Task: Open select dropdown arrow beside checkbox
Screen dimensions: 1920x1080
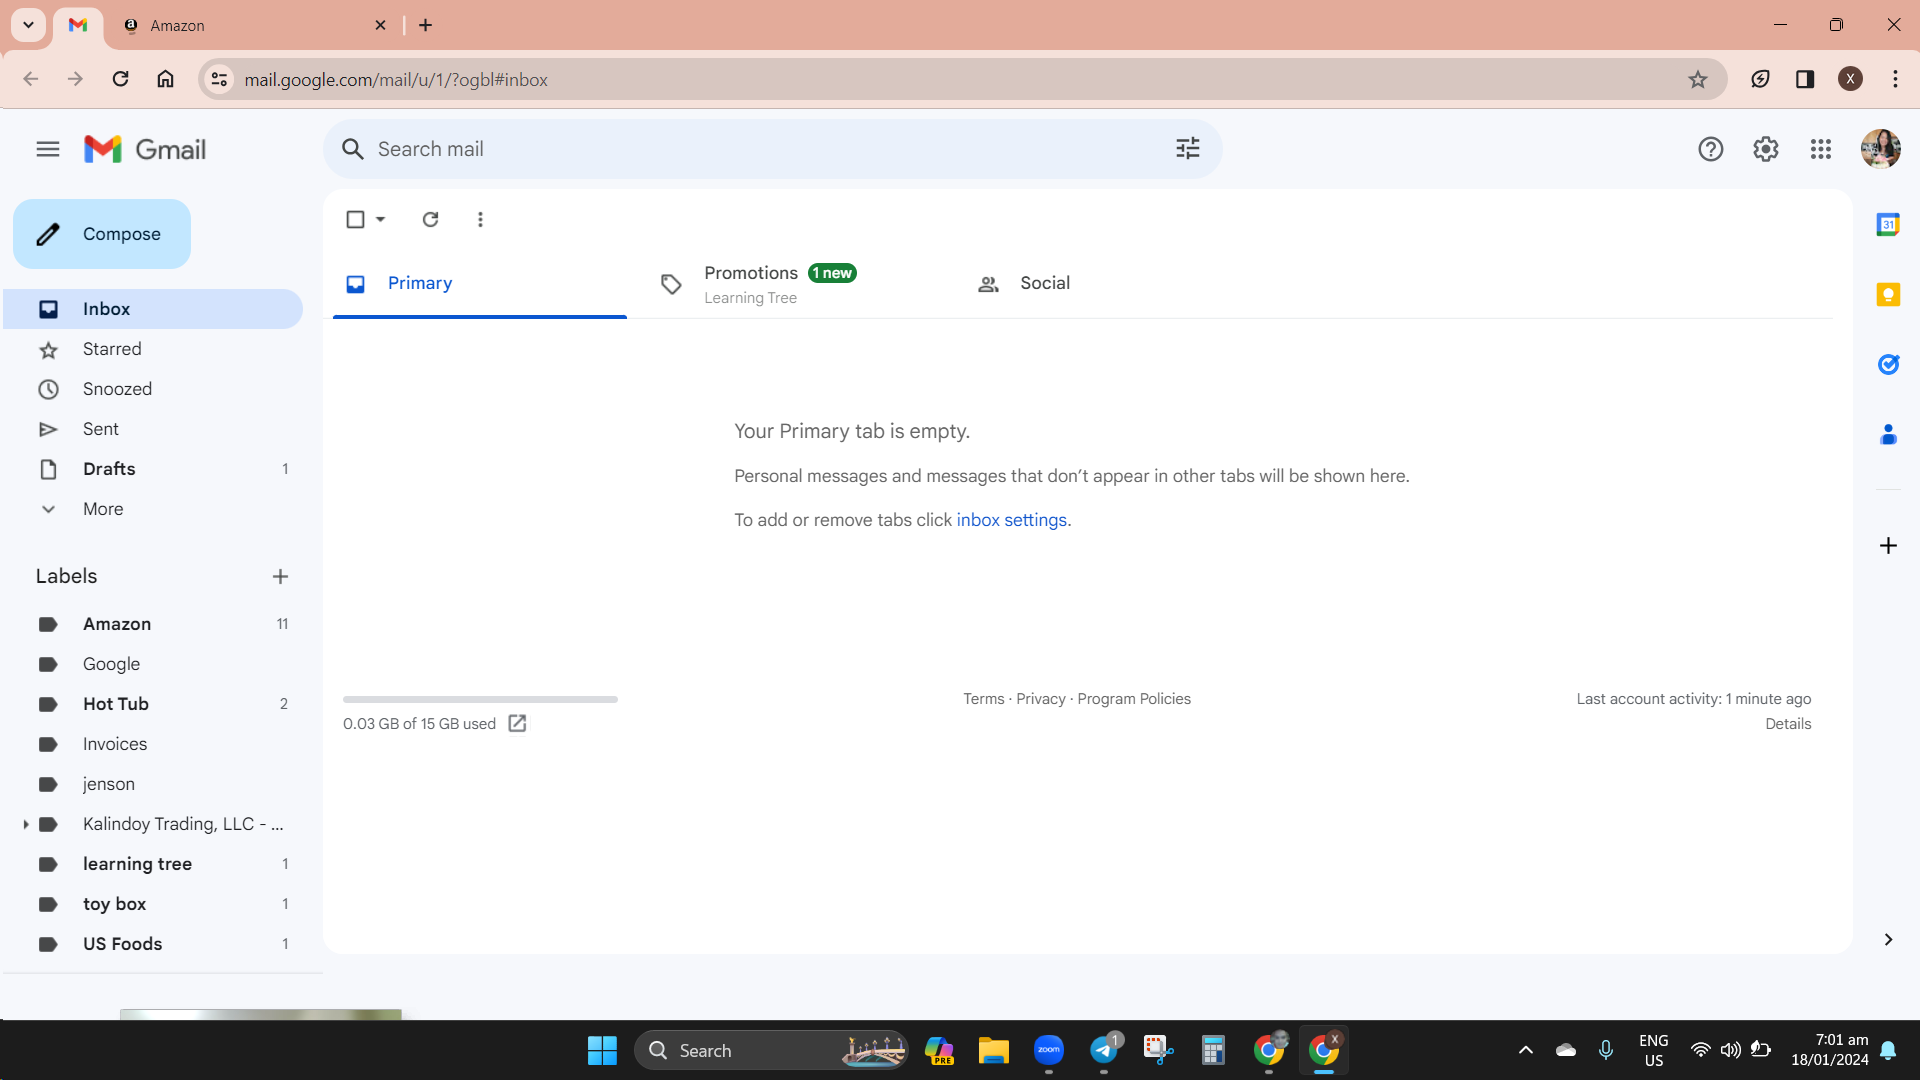Action: [x=381, y=219]
